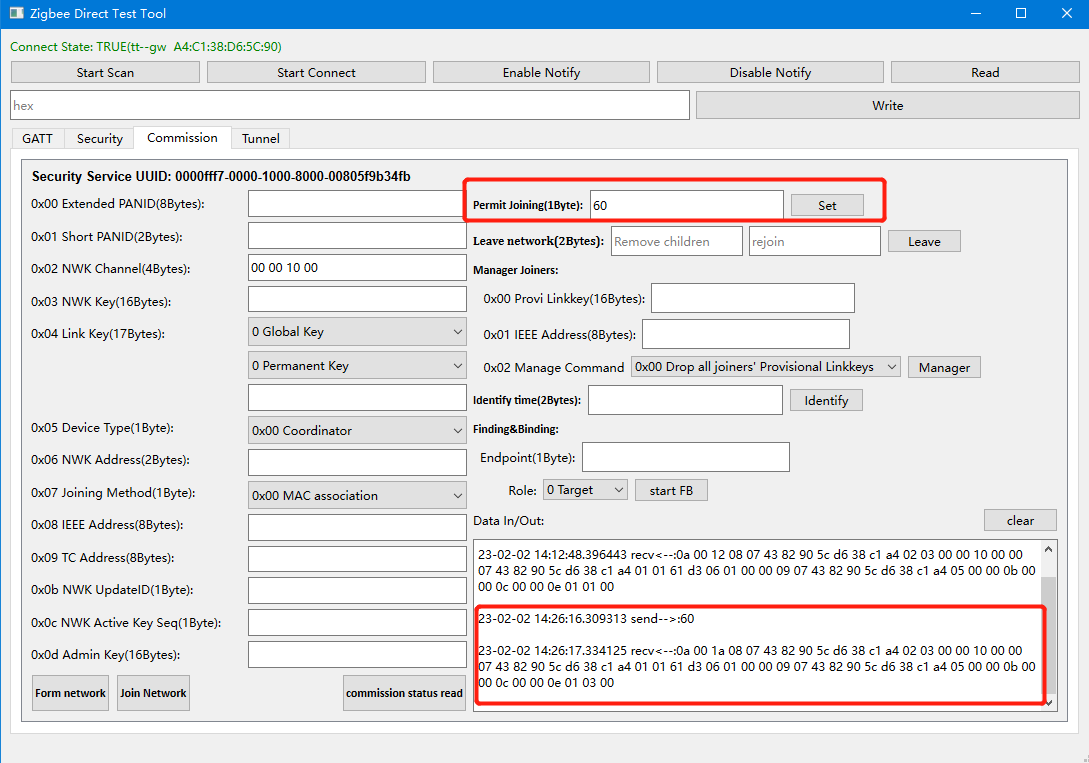Click the Permit Joining Set button

(827, 206)
